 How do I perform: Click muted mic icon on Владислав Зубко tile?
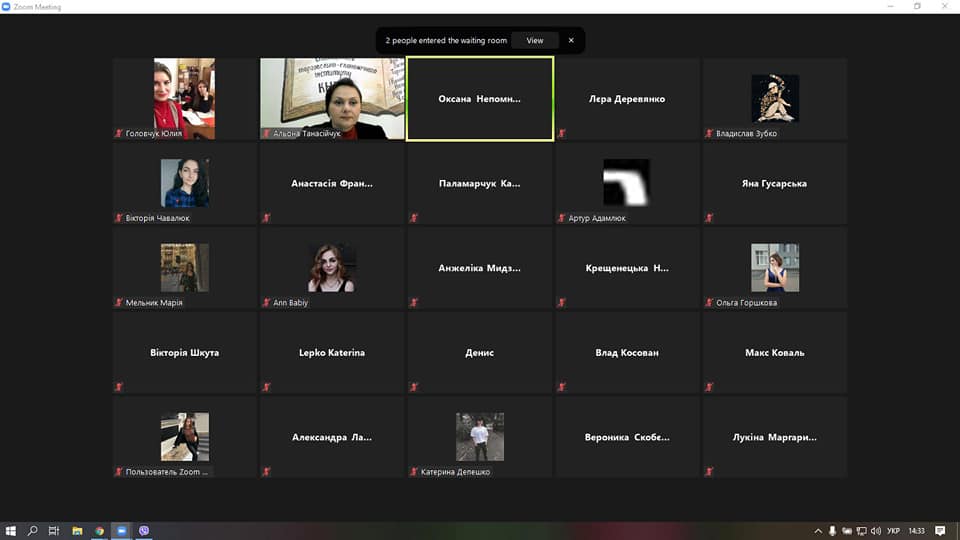point(709,133)
